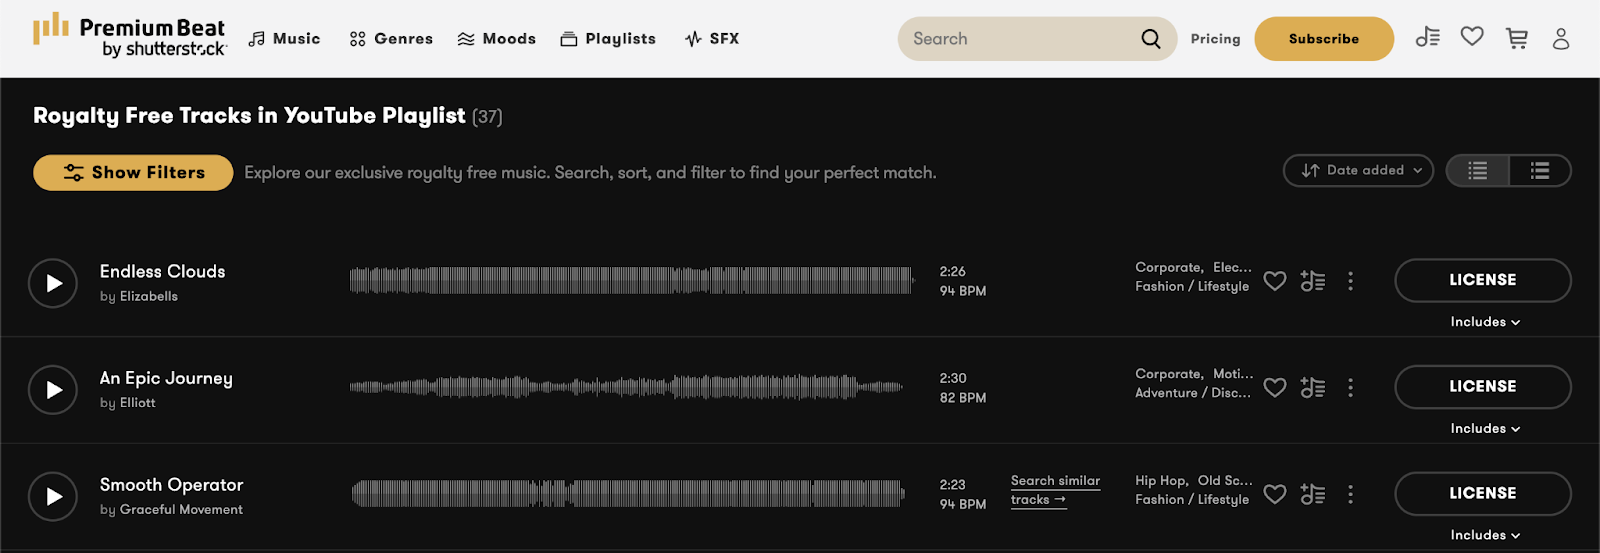1600x553 pixels.
Task: Open the playlist queue icon in header
Action: pos(1428,38)
